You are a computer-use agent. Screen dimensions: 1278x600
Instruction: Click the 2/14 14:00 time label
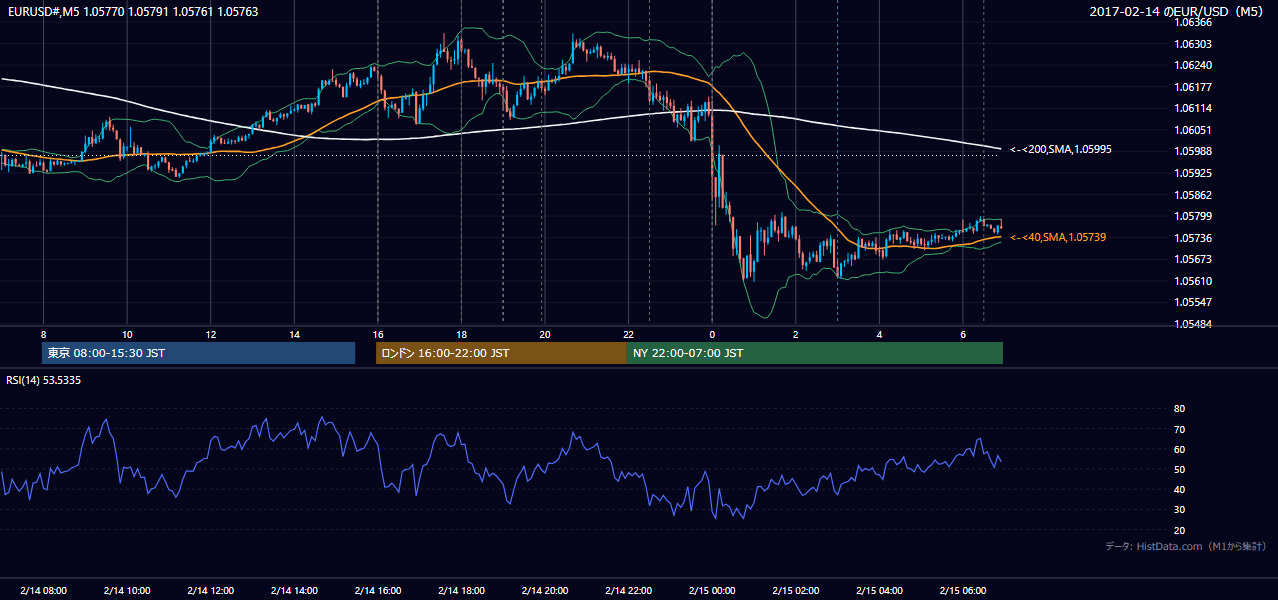point(294,590)
